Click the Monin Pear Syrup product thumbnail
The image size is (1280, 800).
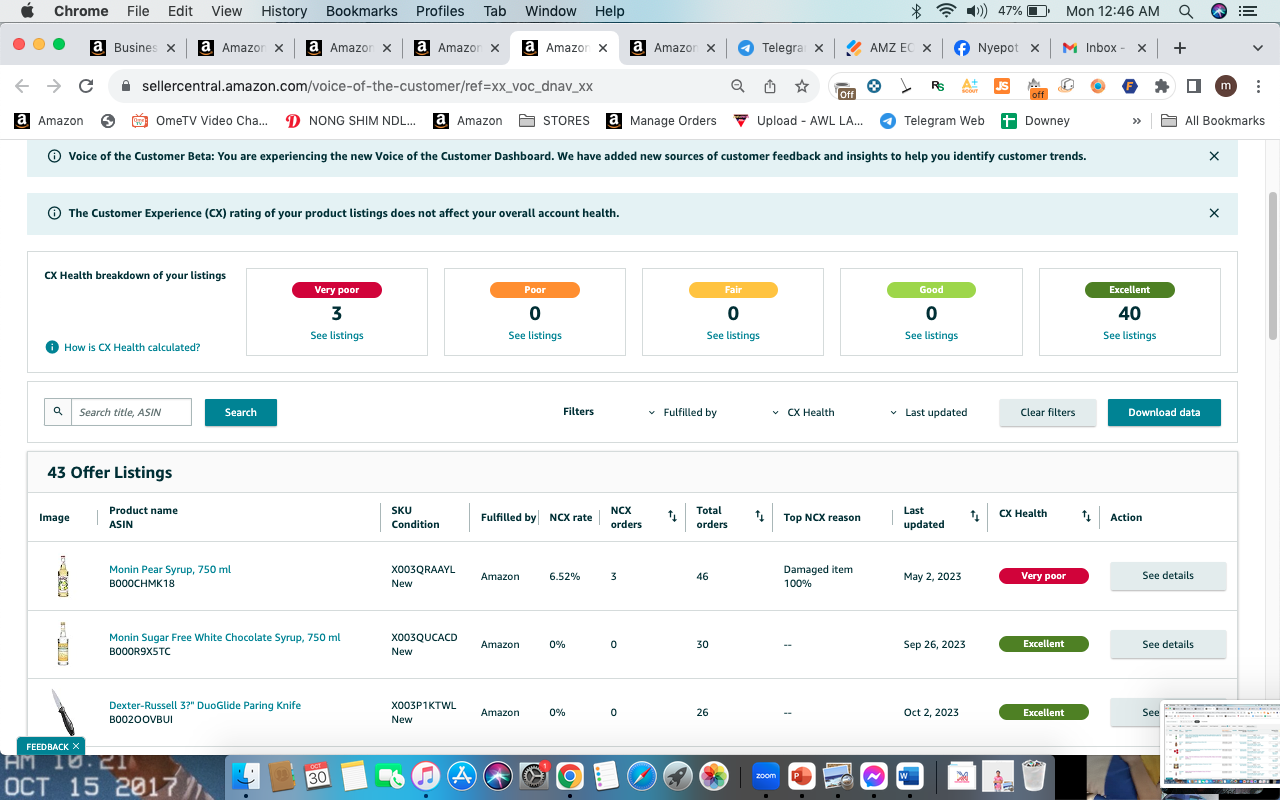(x=63, y=577)
